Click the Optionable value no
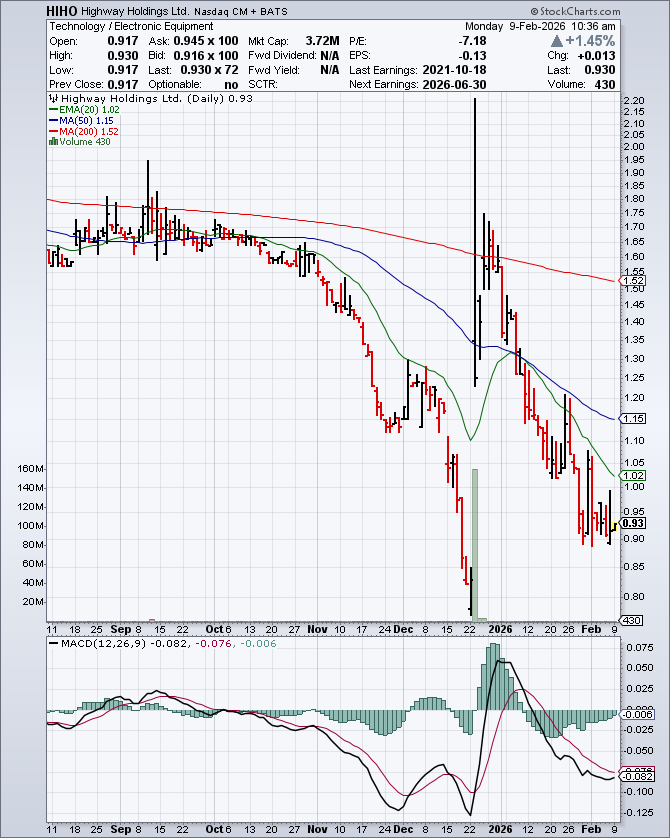This screenshot has width=670, height=838. tap(231, 84)
